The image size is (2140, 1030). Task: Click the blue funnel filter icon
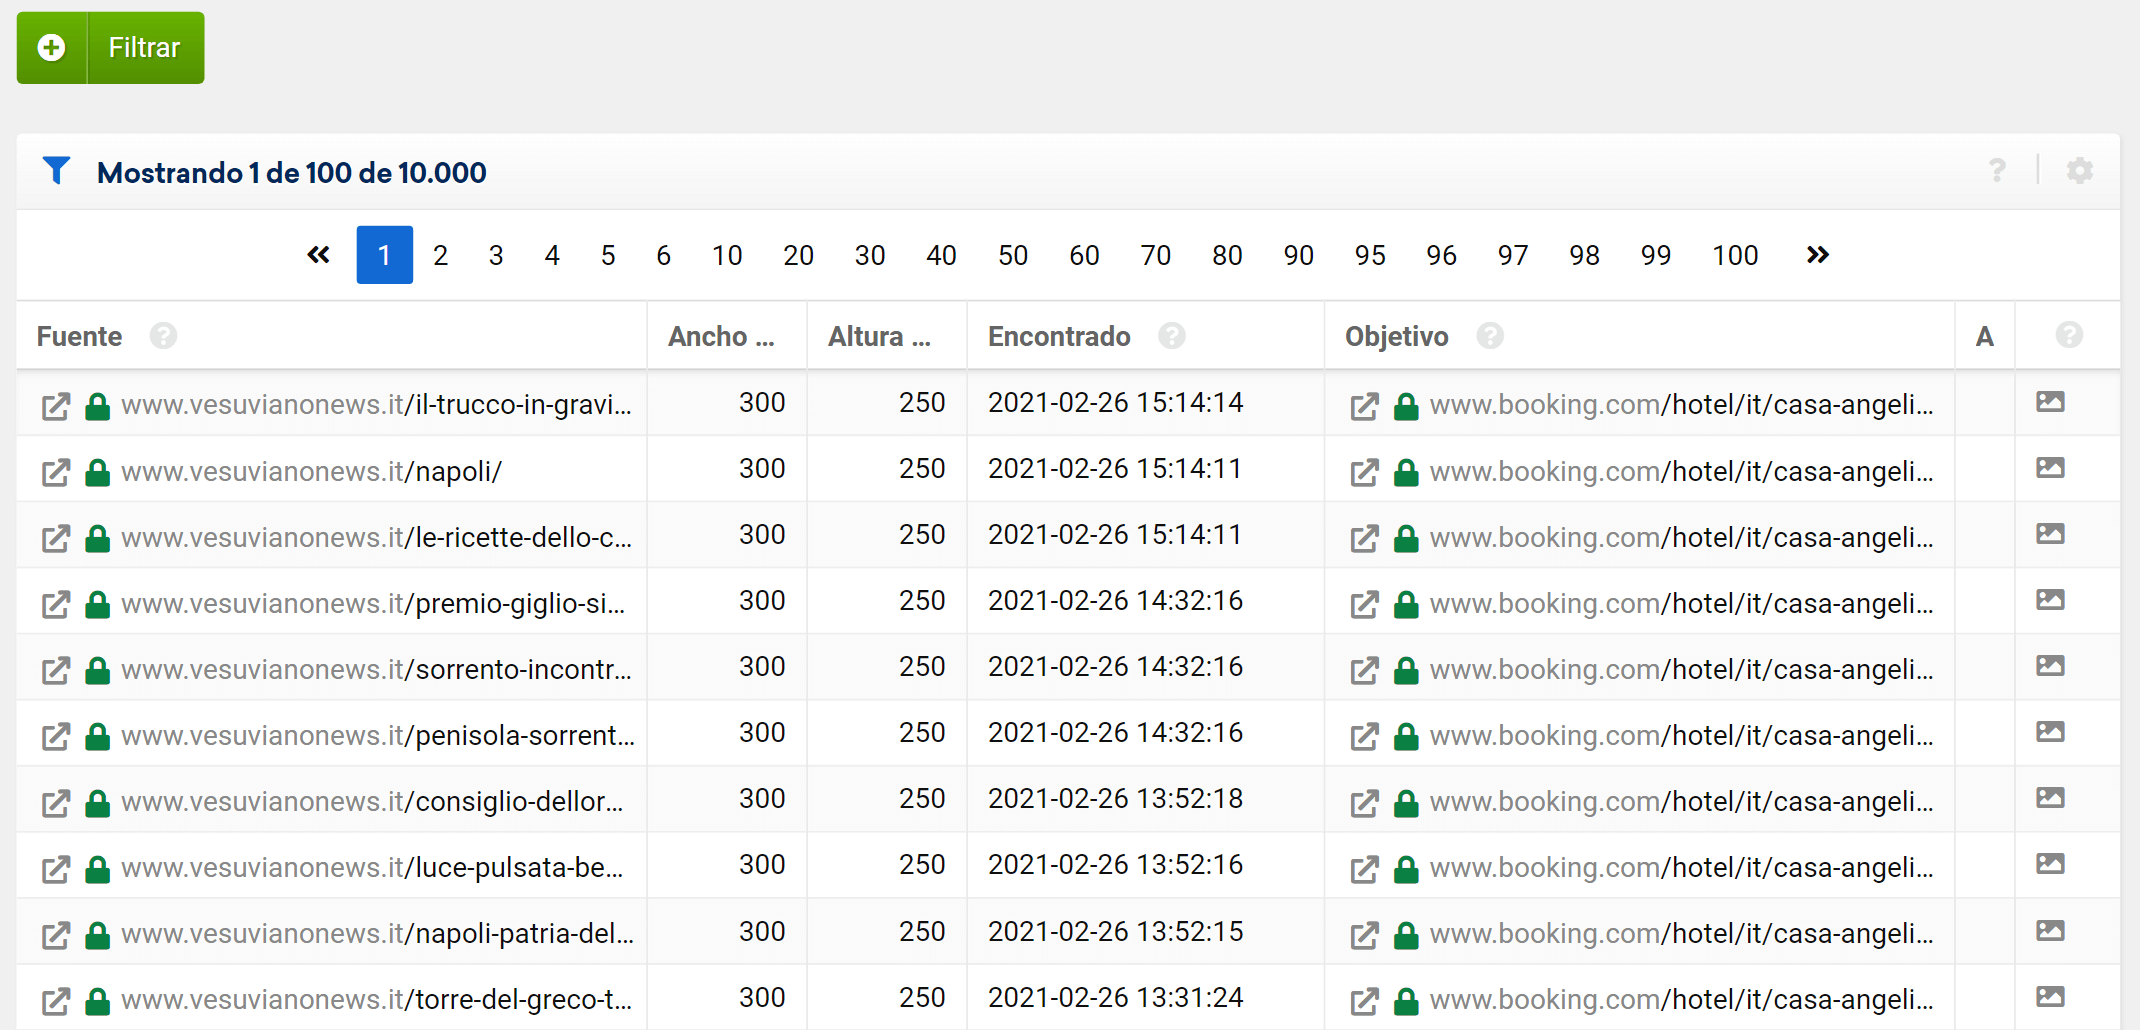click(56, 172)
